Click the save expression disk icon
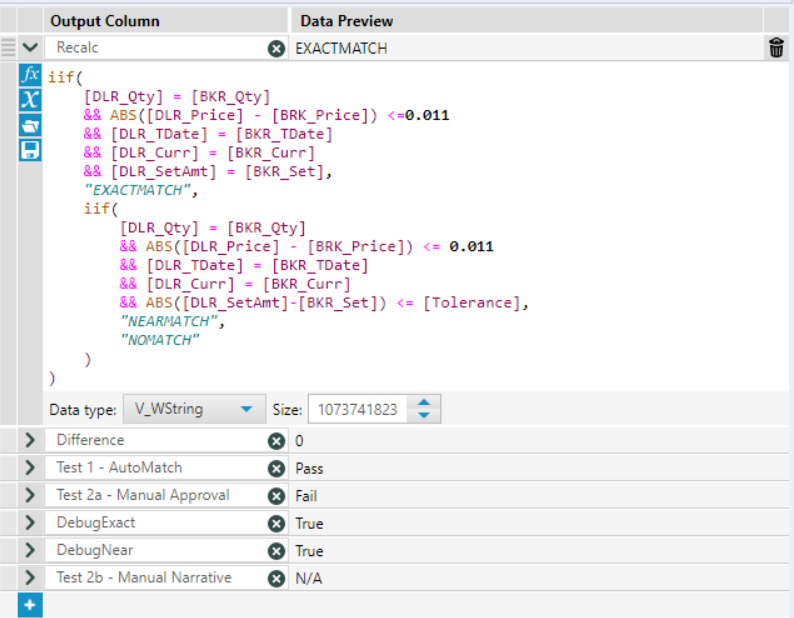Screen dimensions: 794x618 (30, 149)
